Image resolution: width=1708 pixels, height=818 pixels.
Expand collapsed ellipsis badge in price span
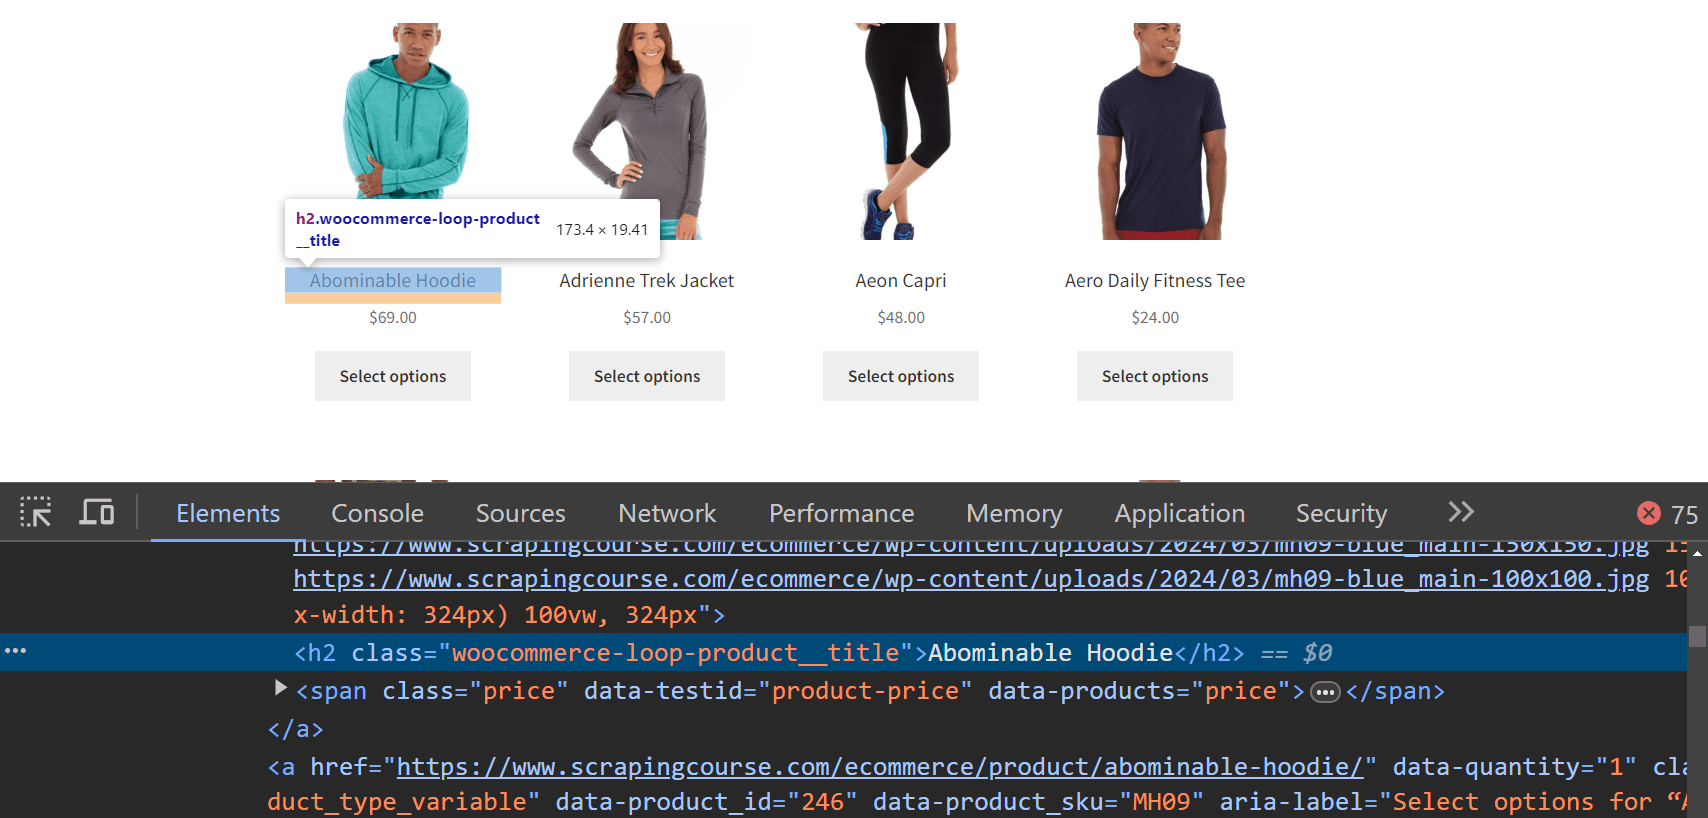1326,692
